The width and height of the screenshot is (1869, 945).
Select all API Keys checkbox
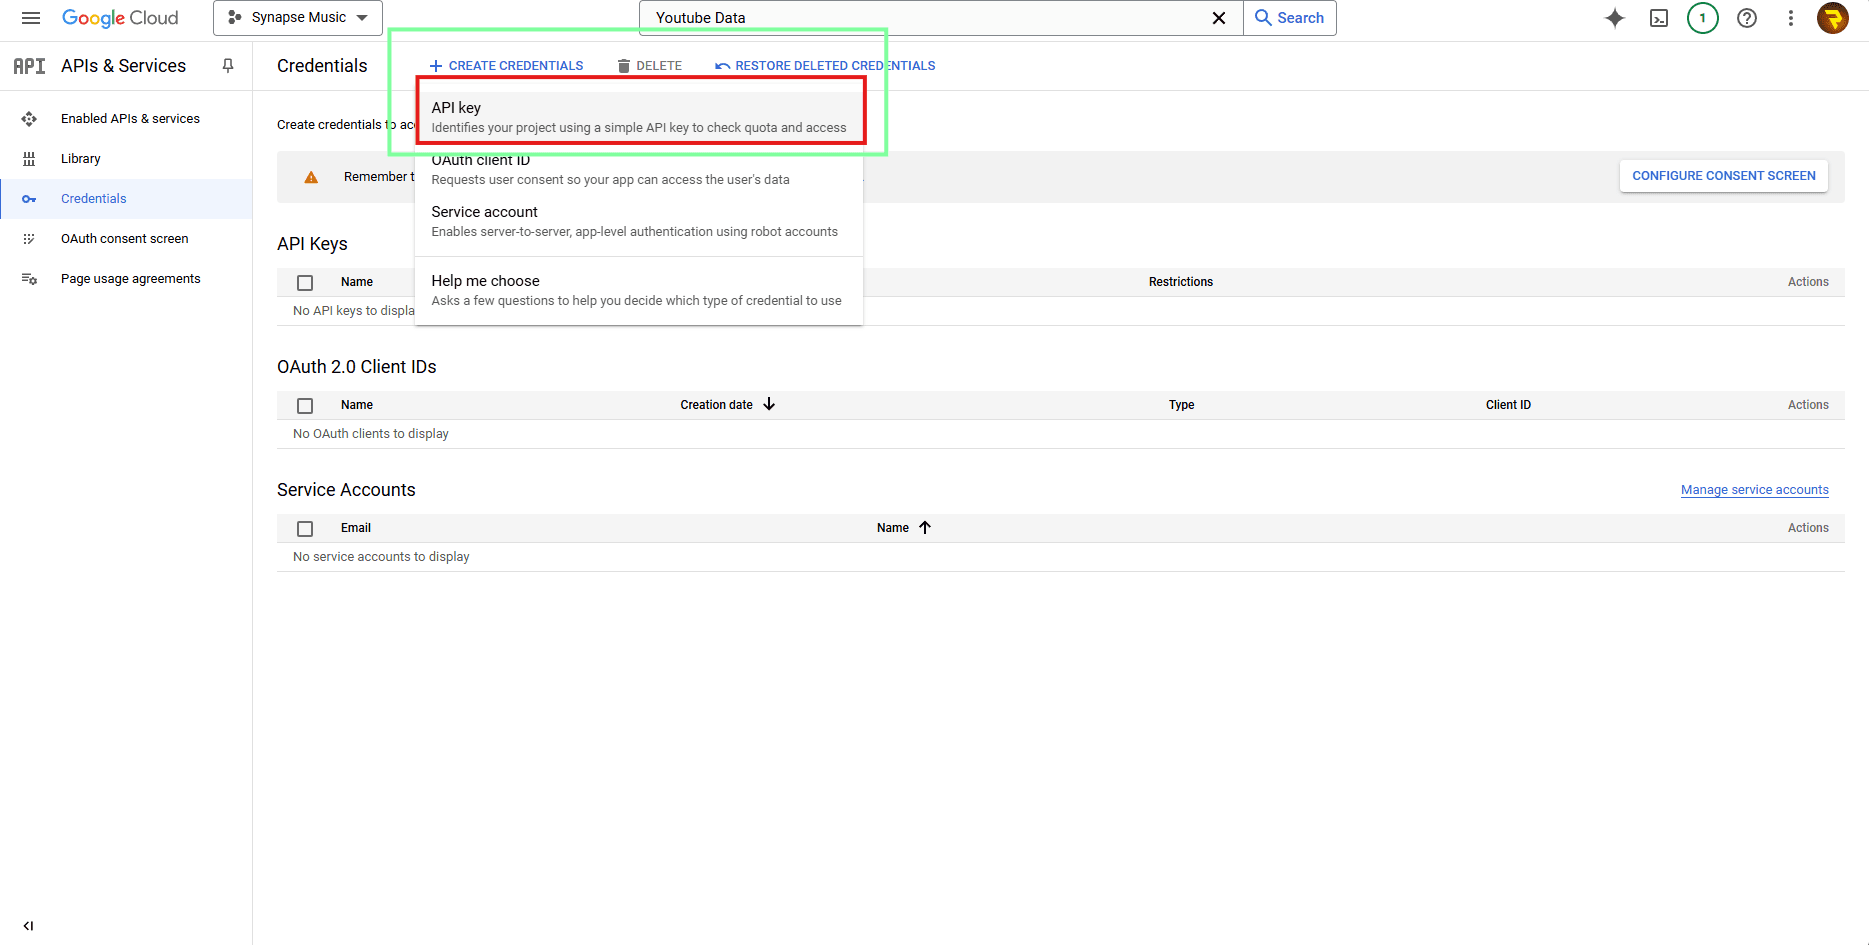(x=305, y=283)
